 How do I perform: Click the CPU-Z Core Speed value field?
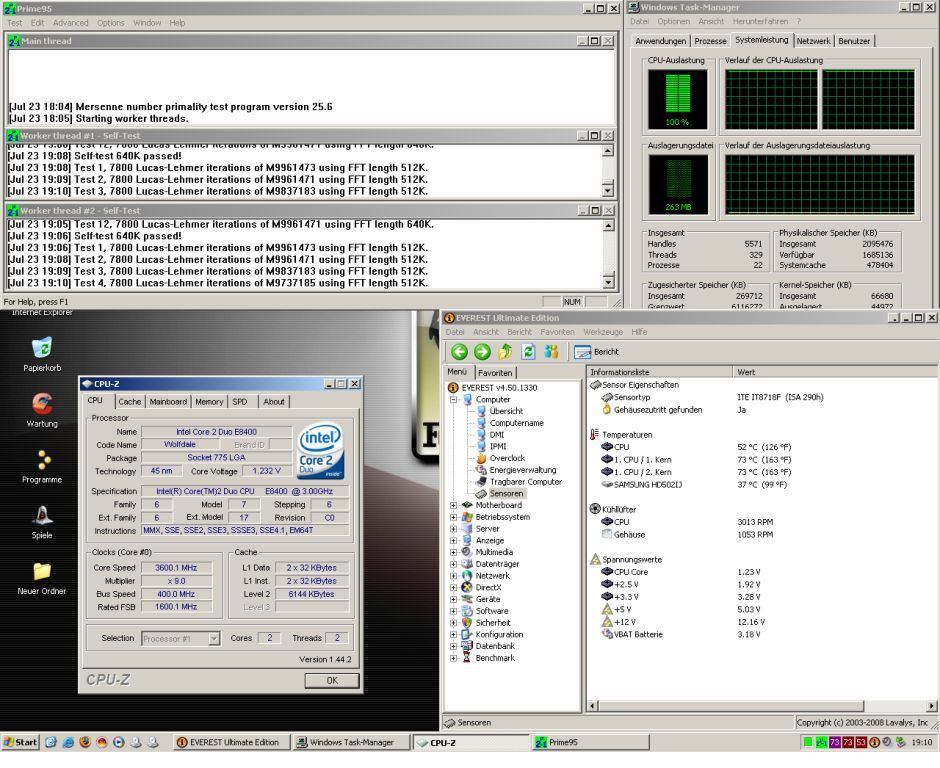click(176, 568)
